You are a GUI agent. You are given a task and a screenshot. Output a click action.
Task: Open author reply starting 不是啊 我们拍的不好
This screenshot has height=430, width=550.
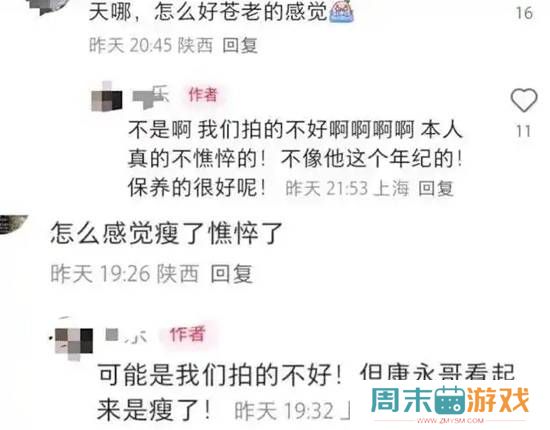[x=295, y=159]
